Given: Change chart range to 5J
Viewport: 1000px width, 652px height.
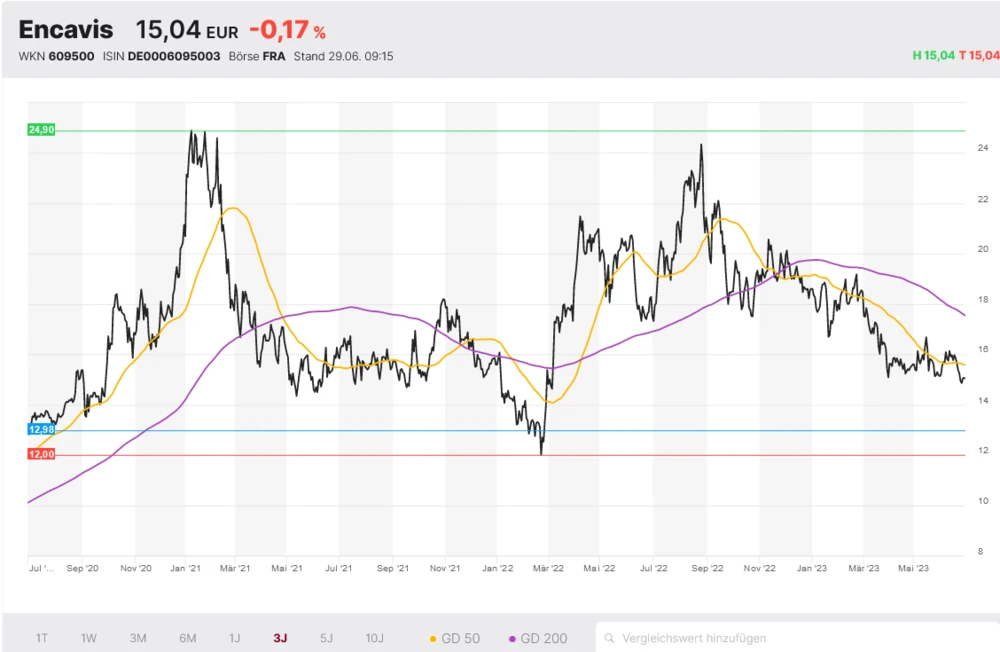Looking at the screenshot, I should click(326, 637).
